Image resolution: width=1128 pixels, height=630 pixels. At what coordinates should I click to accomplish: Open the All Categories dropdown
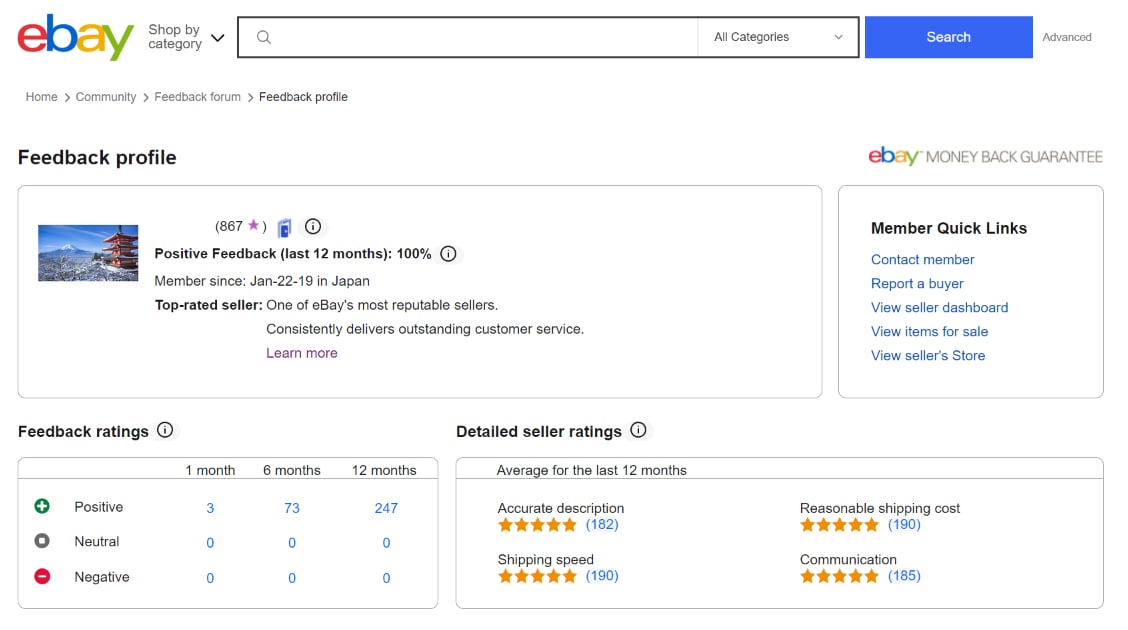778,37
